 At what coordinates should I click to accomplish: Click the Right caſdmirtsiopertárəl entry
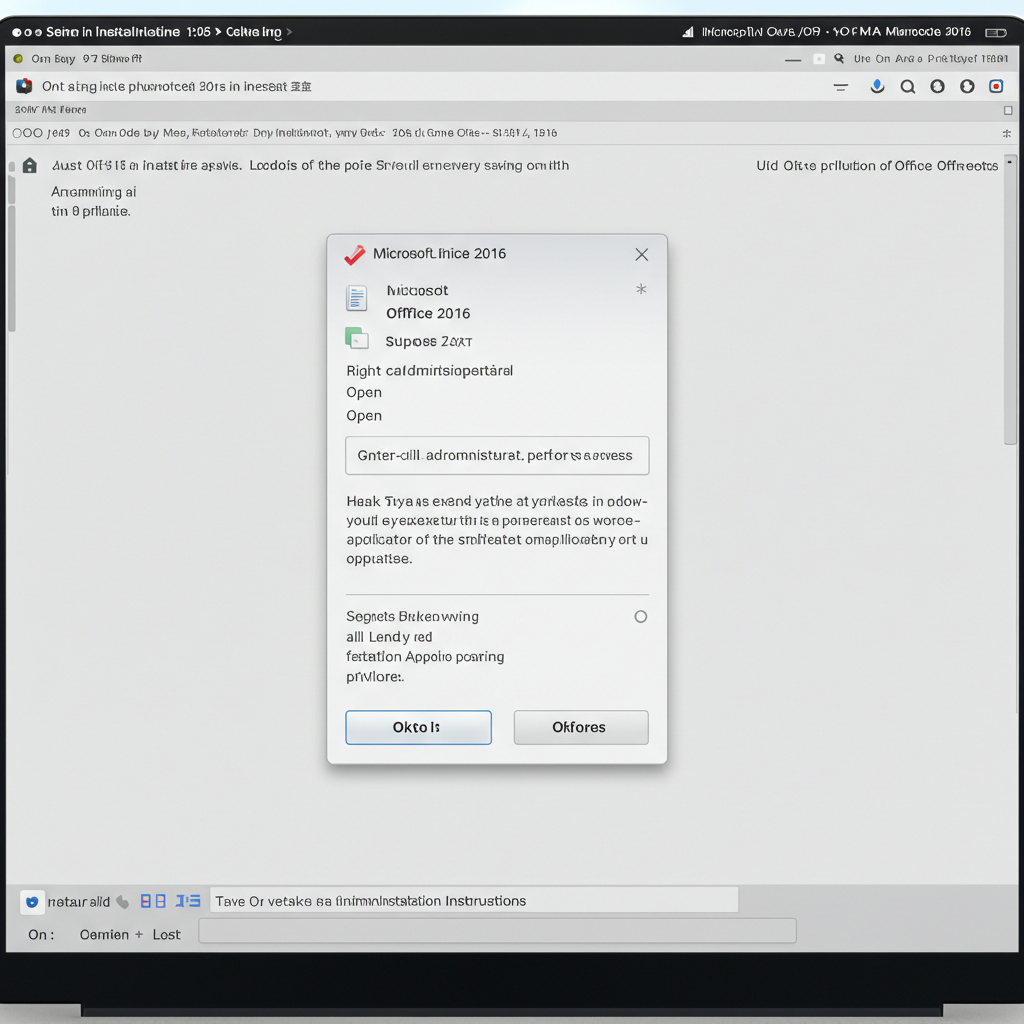(429, 371)
